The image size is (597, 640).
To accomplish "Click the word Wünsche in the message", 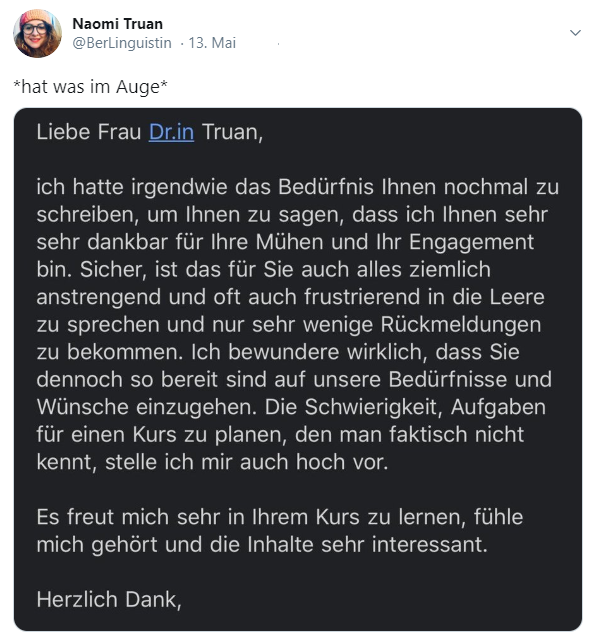I will coord(82,407).
